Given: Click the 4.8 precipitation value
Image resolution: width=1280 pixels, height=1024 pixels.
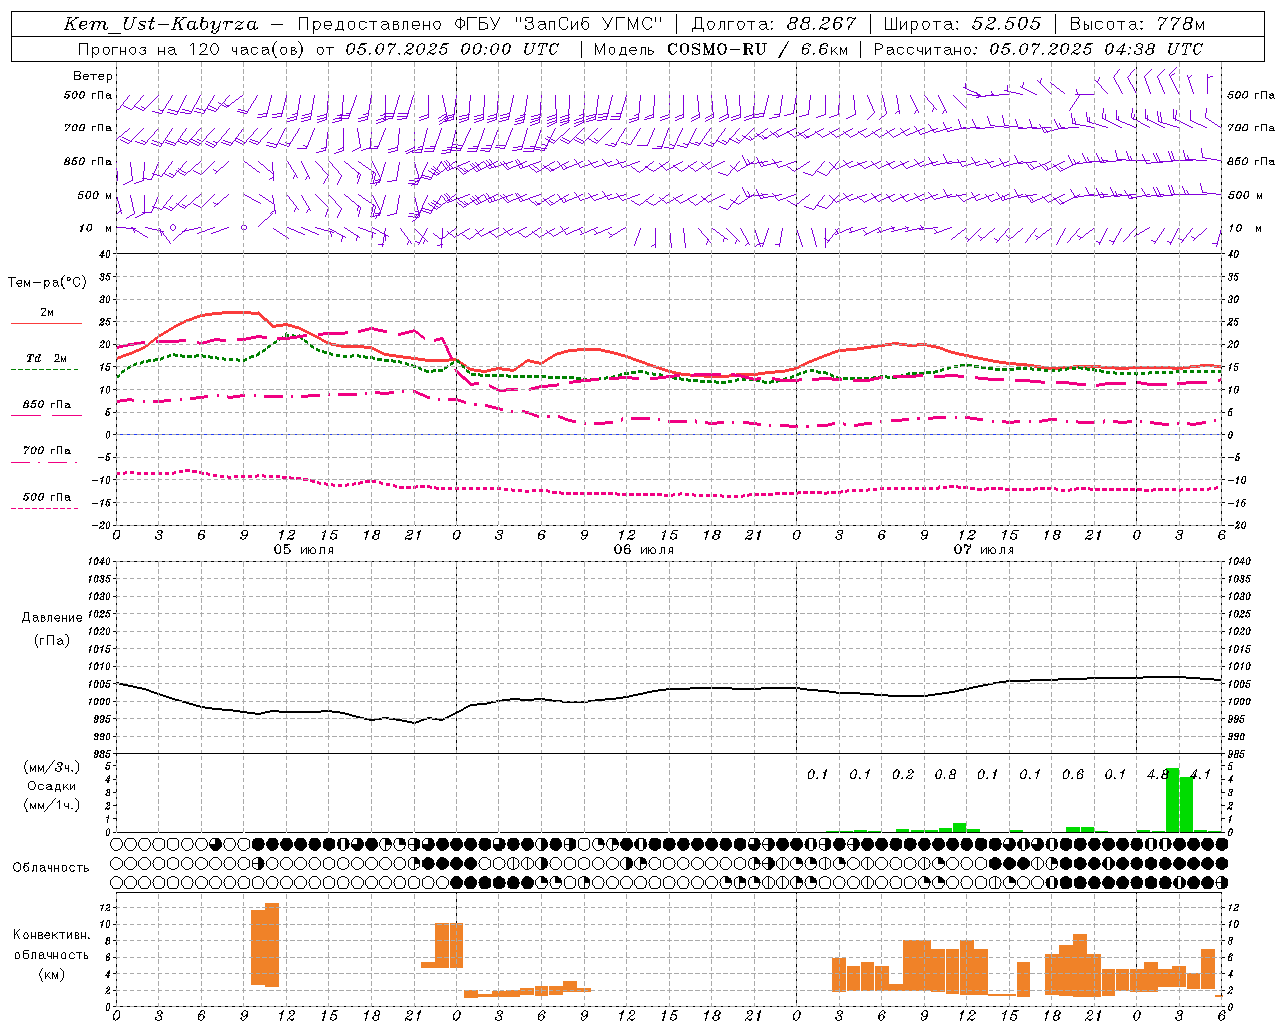Looking at the screenshot, I should pos(1158,775).
